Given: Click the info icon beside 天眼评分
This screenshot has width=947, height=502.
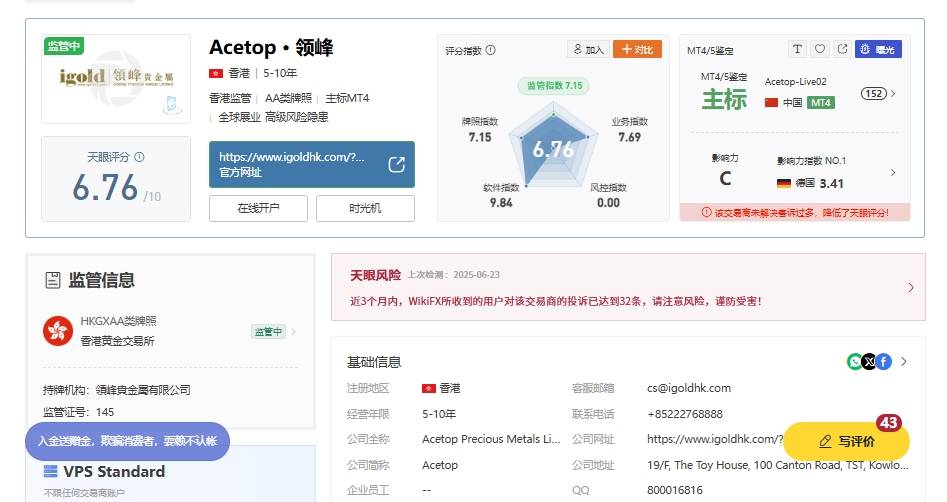Looking at the screenshot, I should click(140, 157).
